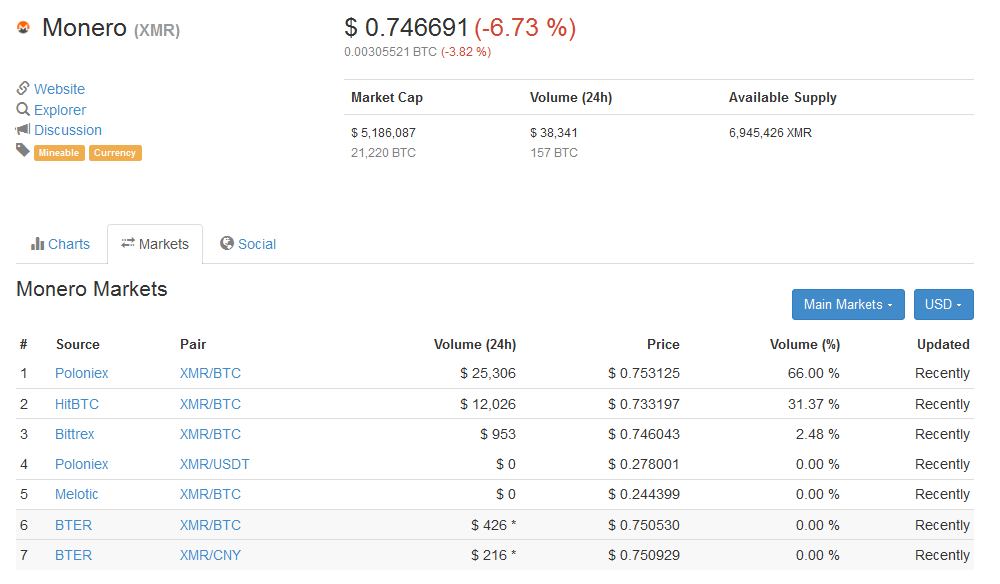This screenshot has width=1000, height=584.
Task: Open Melotic XMR/BTC pair link
Action: (210, 494)
